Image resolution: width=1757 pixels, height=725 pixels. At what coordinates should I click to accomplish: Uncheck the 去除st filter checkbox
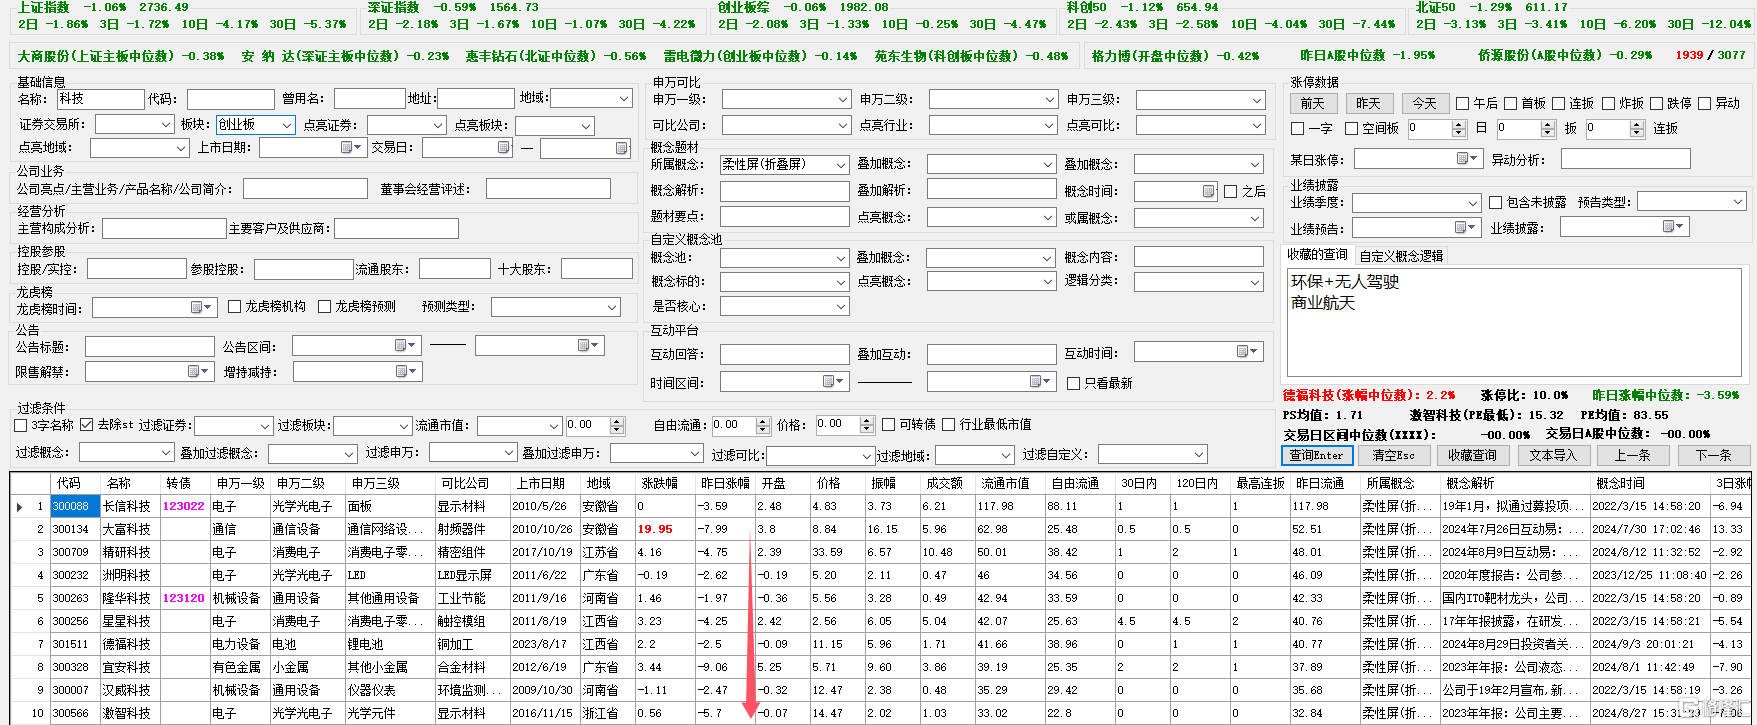(87, 425)
